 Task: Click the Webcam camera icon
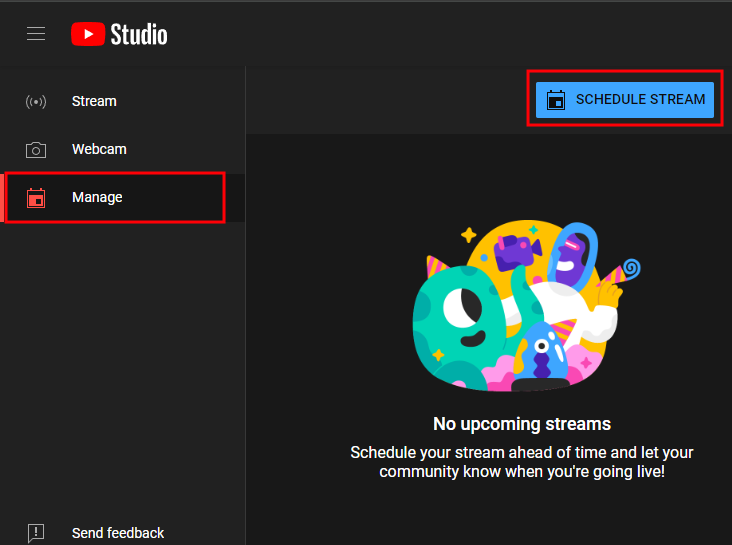tap(36, 150)
